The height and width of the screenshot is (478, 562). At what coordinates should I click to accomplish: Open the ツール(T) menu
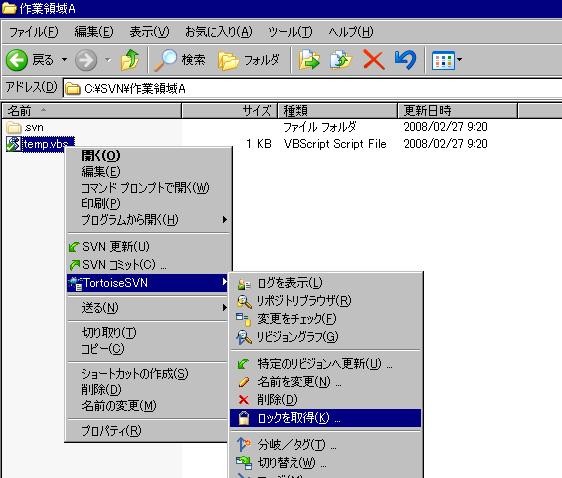(x=290, y=32)
